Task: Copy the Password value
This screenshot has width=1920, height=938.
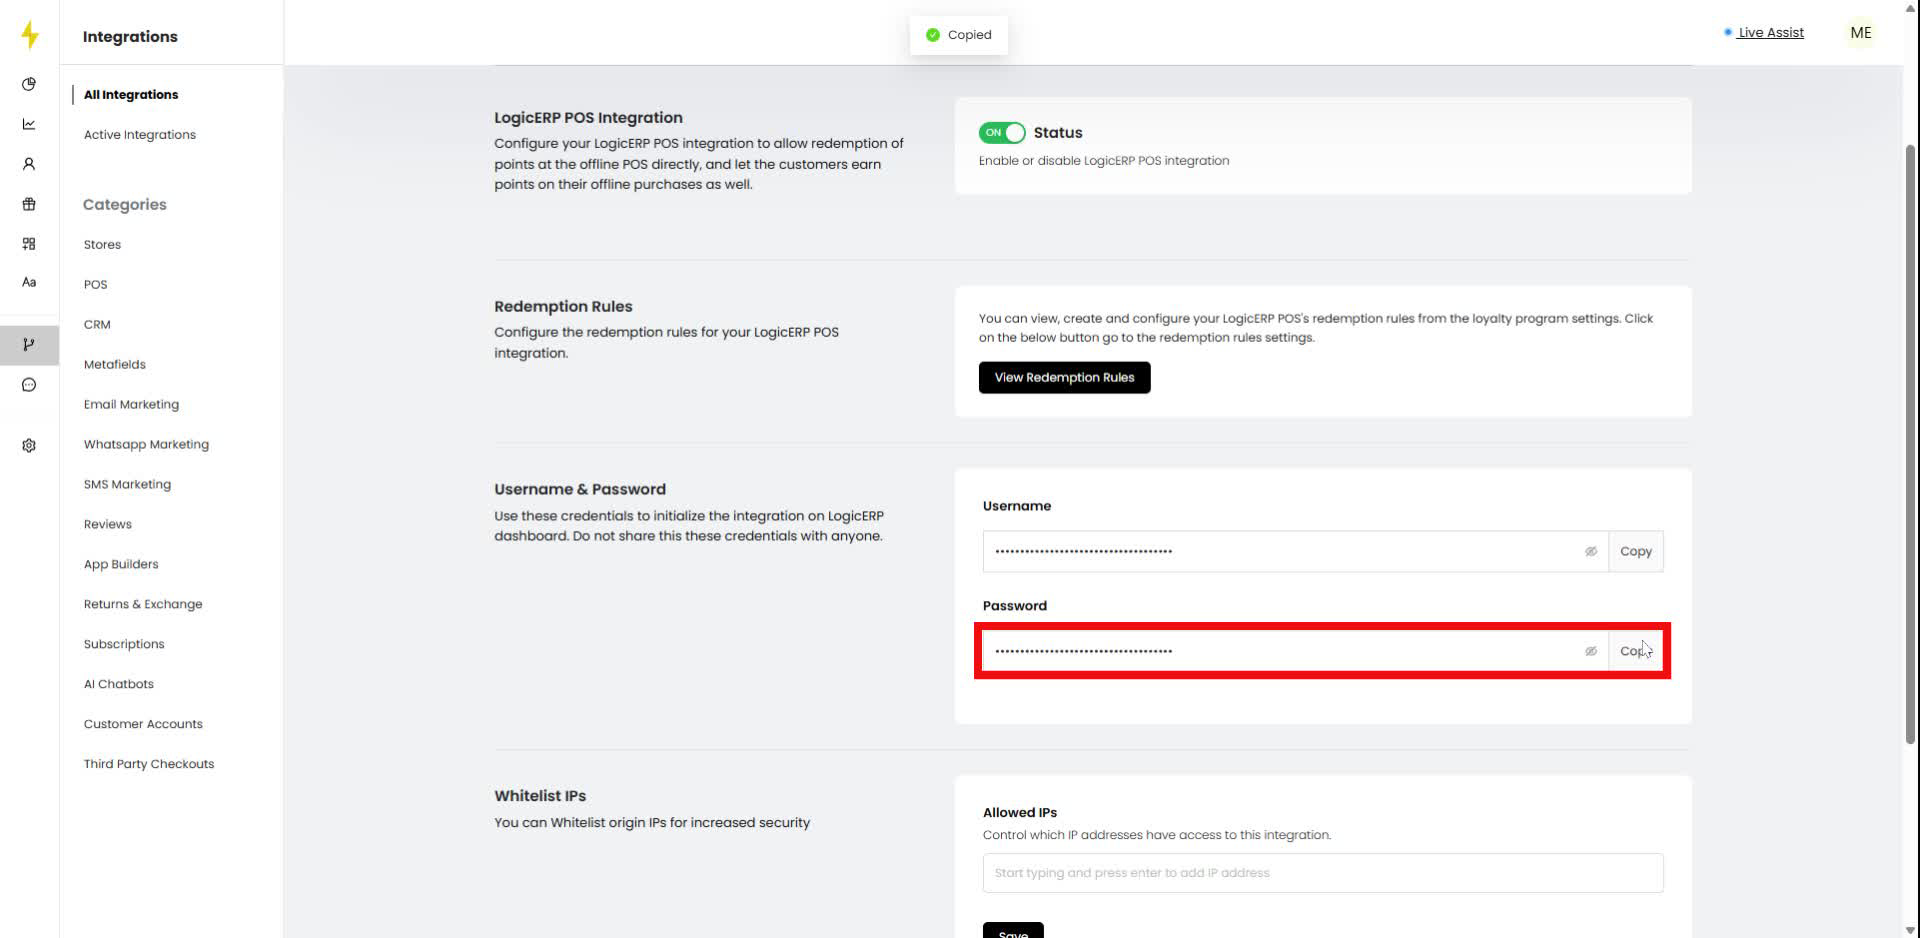Action: (x=1636, y=650)
